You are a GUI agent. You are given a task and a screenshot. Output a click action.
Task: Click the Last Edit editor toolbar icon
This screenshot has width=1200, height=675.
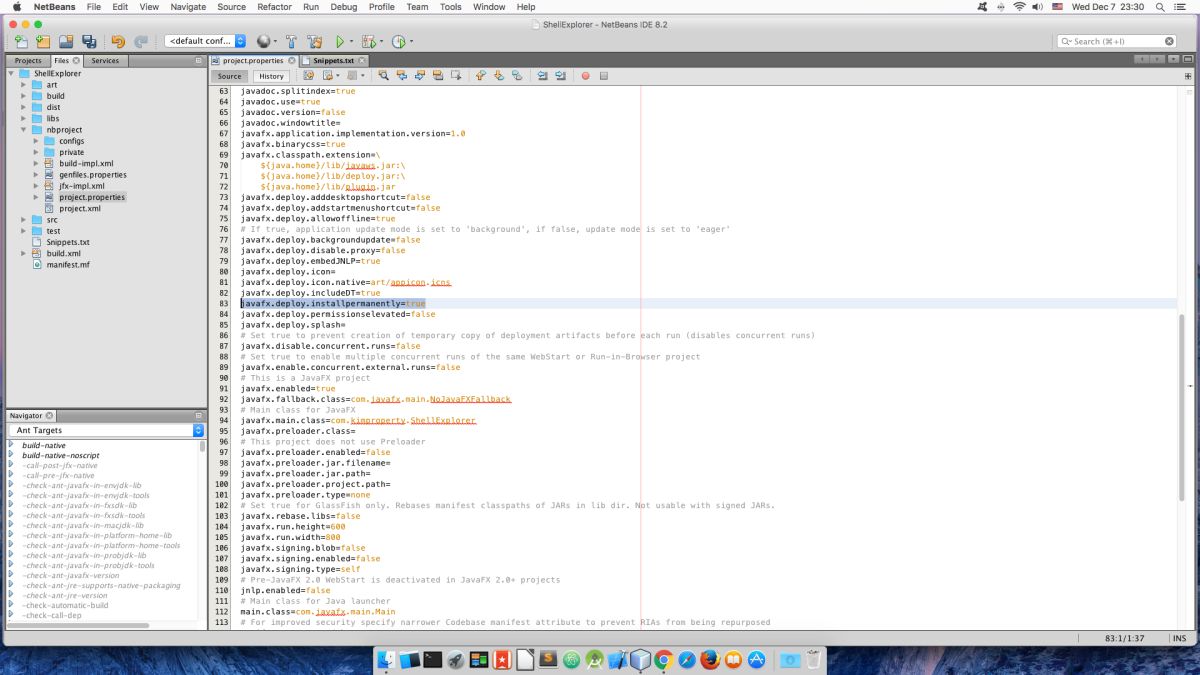309,75
